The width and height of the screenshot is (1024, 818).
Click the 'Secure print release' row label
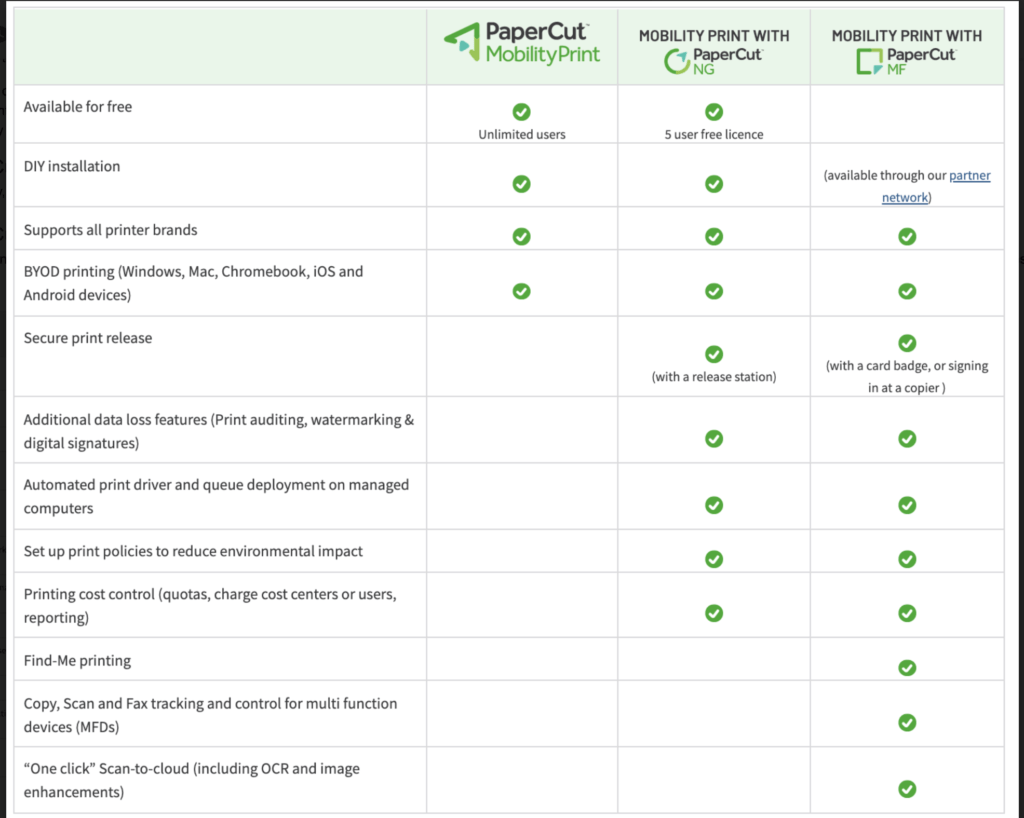pyautogui.click(x=88, y=338)
